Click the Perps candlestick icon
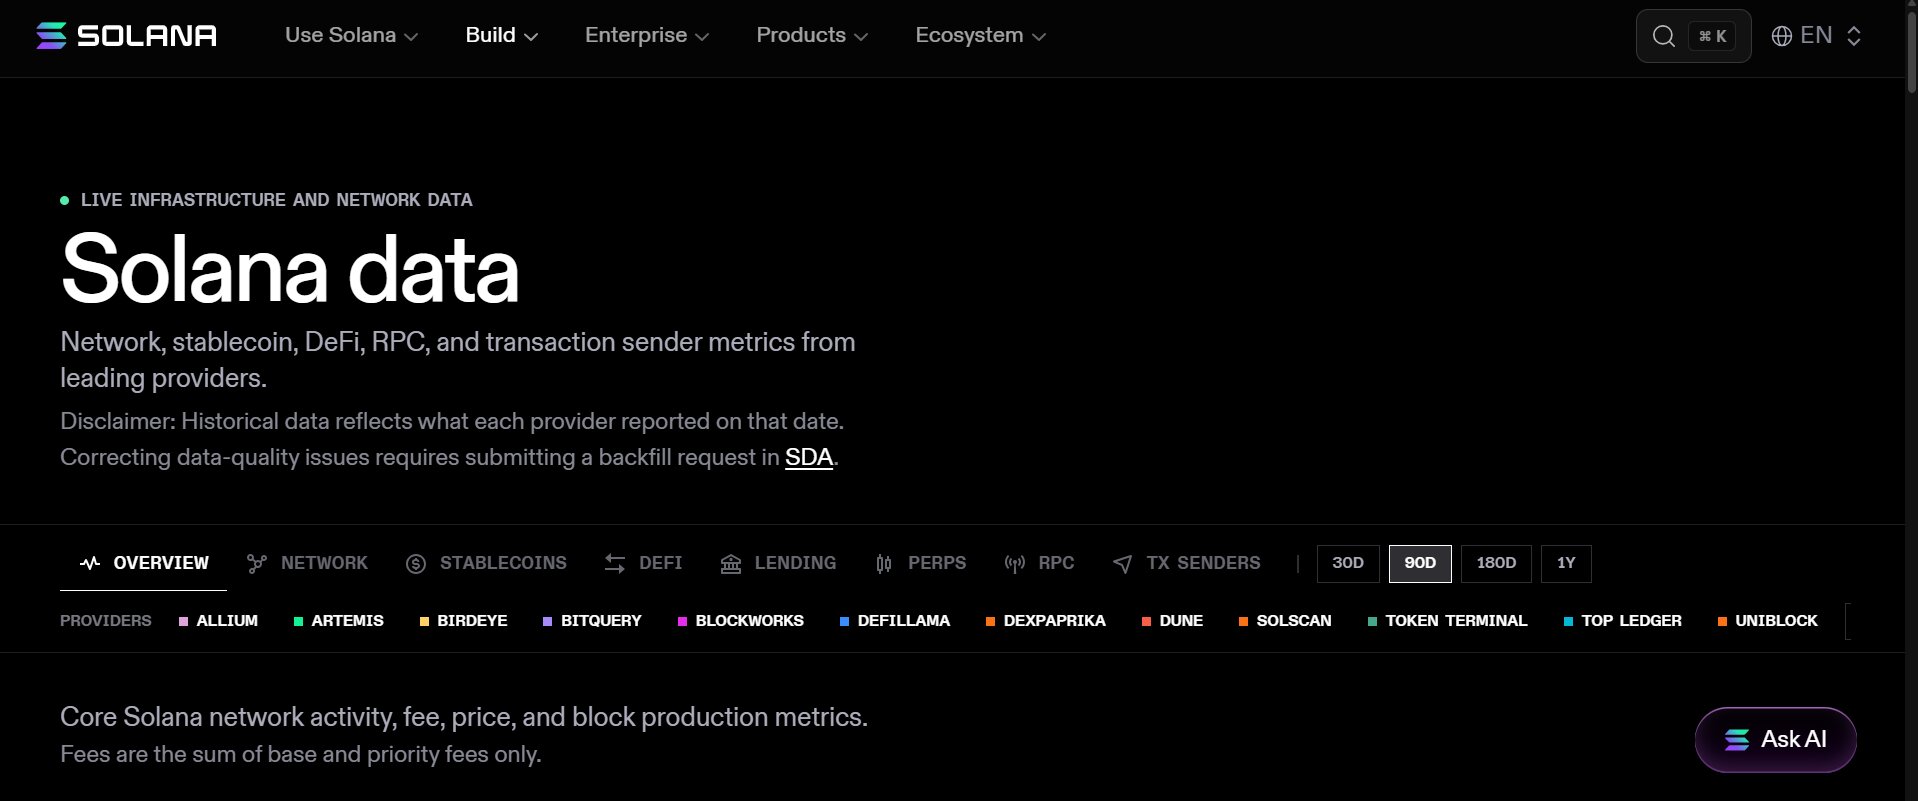This screenshot has width=1918, height=801. click(x=884, y=564)
